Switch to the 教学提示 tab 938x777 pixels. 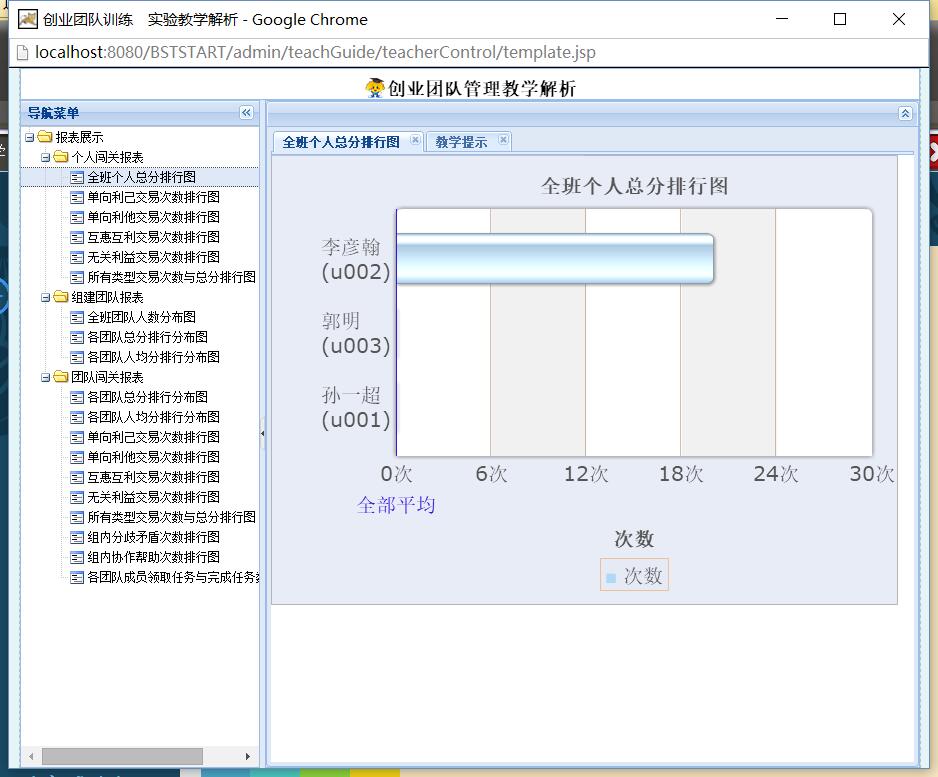click(x=461, y=142)
